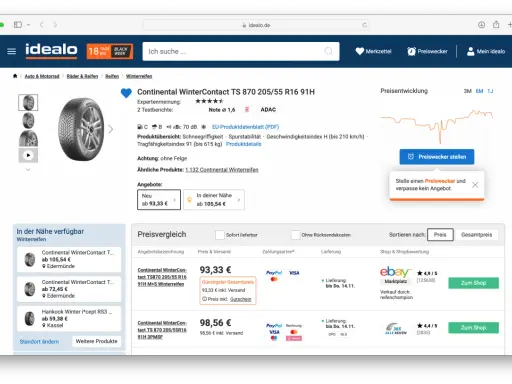Open Räder & Reifen breadcrumb
Screen dimensions: 512x384
click(82, 76)
